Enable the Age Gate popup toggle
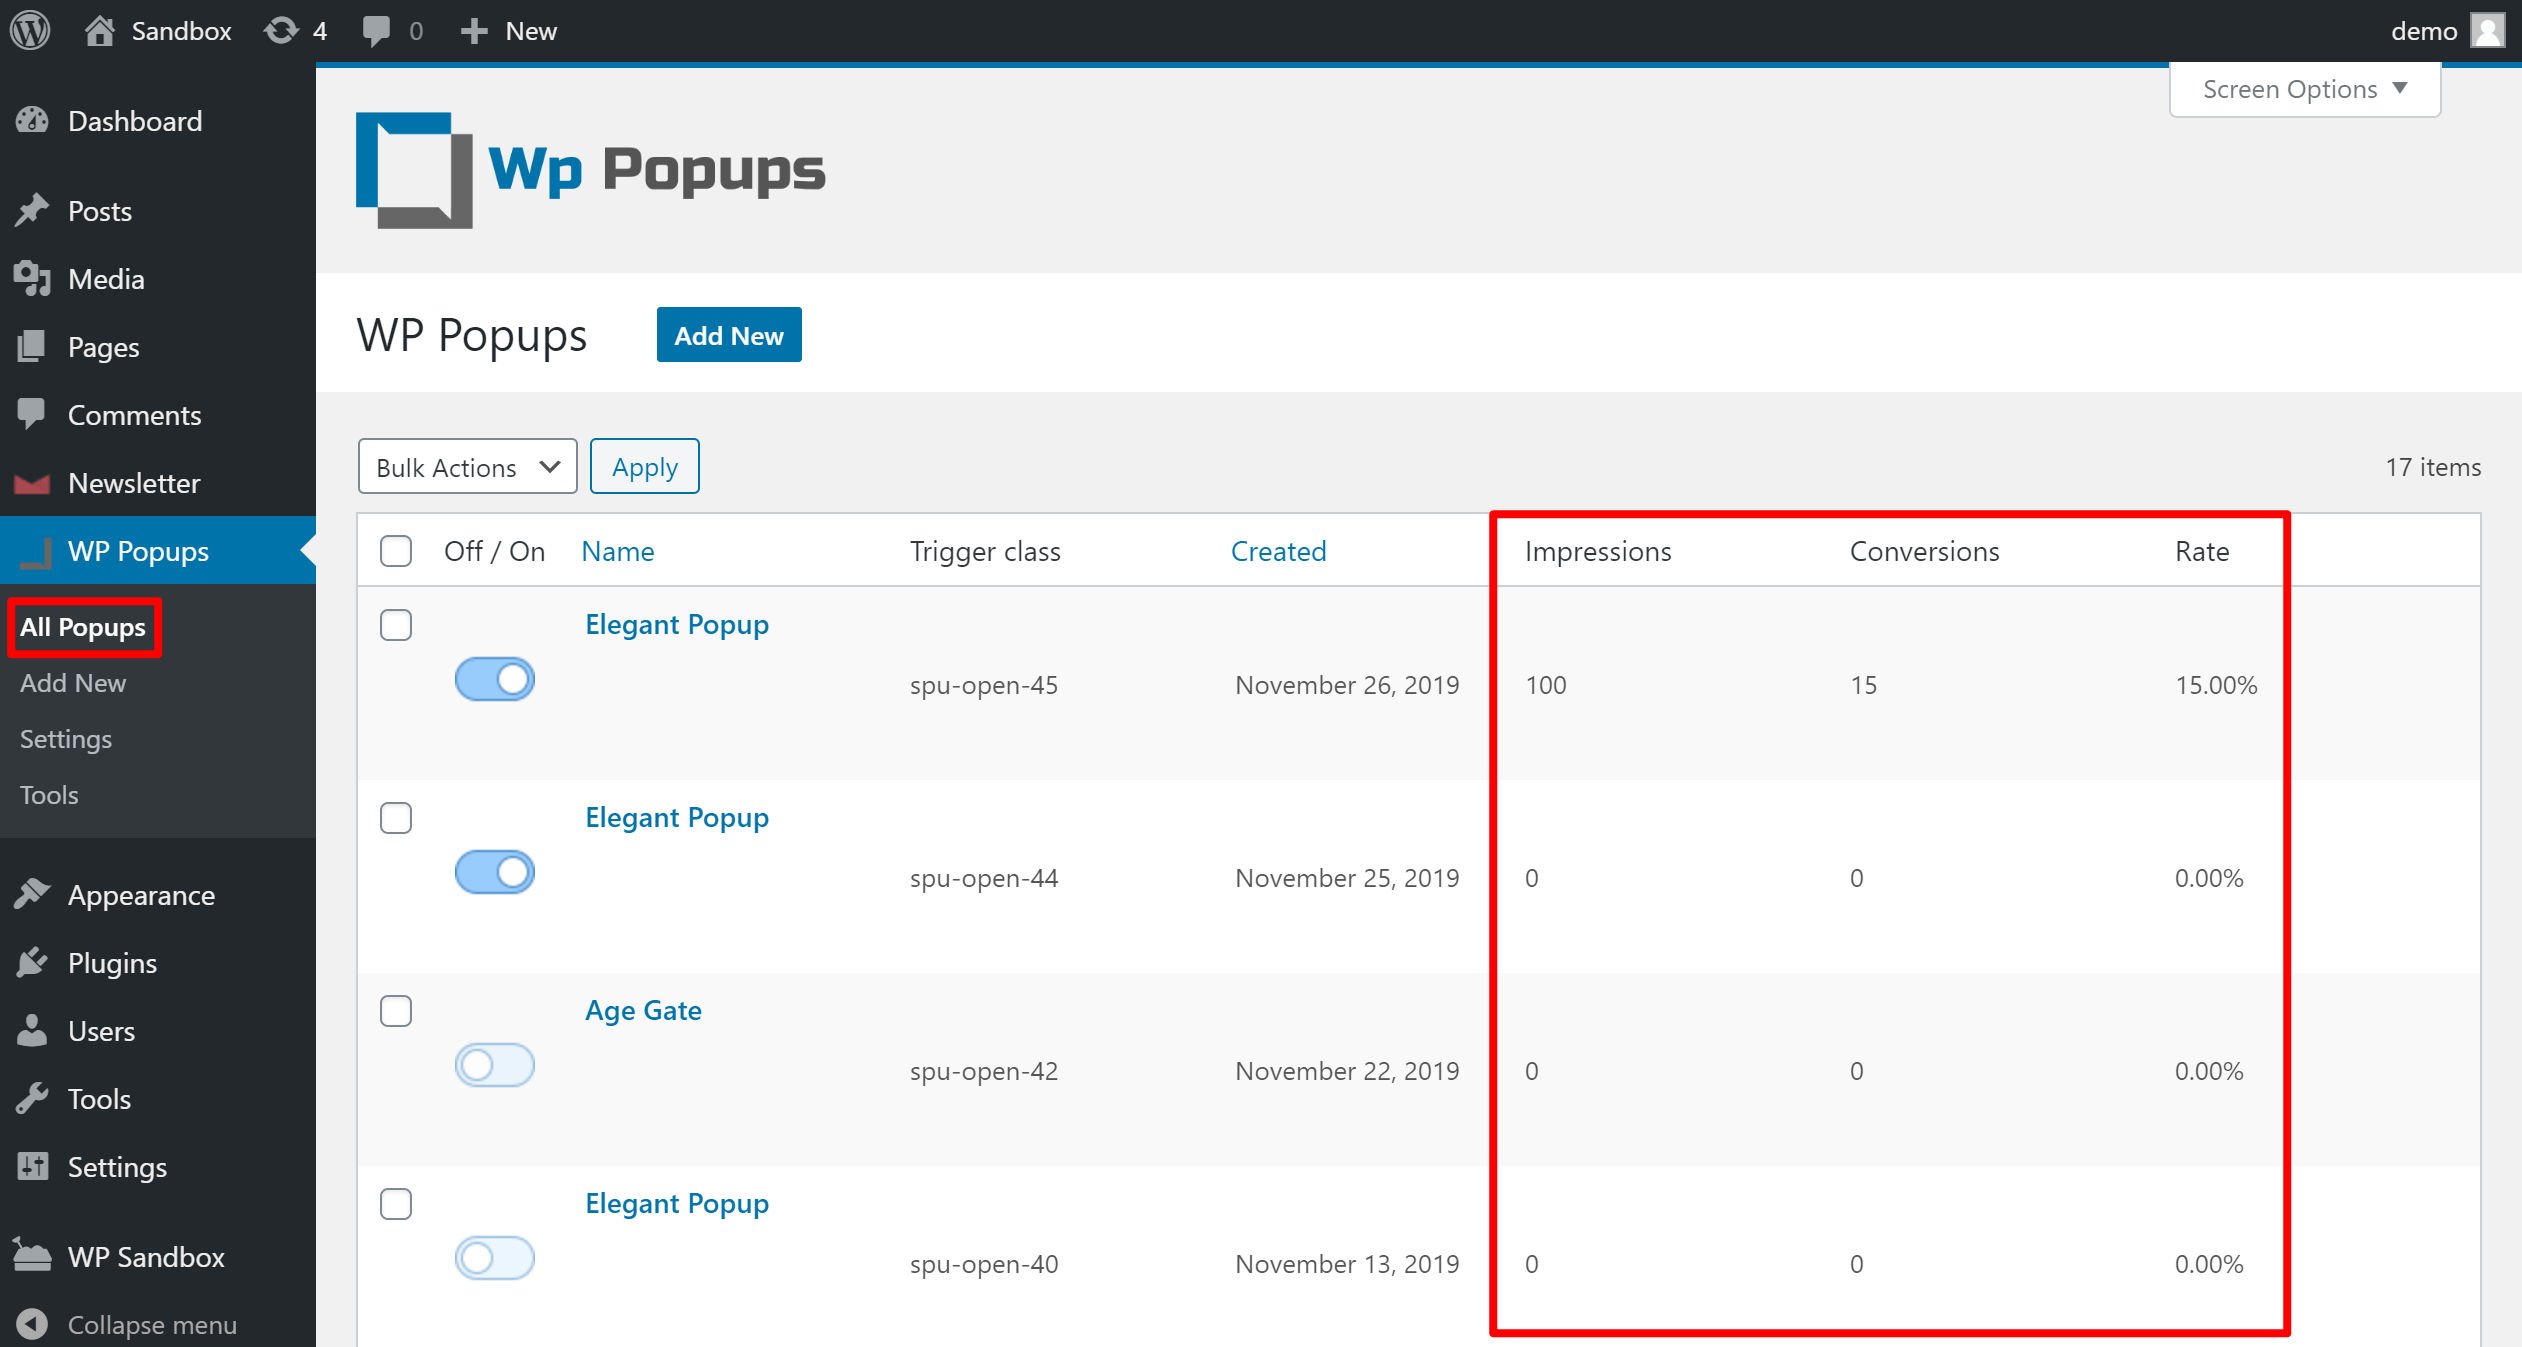This screenshot has height=1347, width=2522. [x=495, y=1065]
